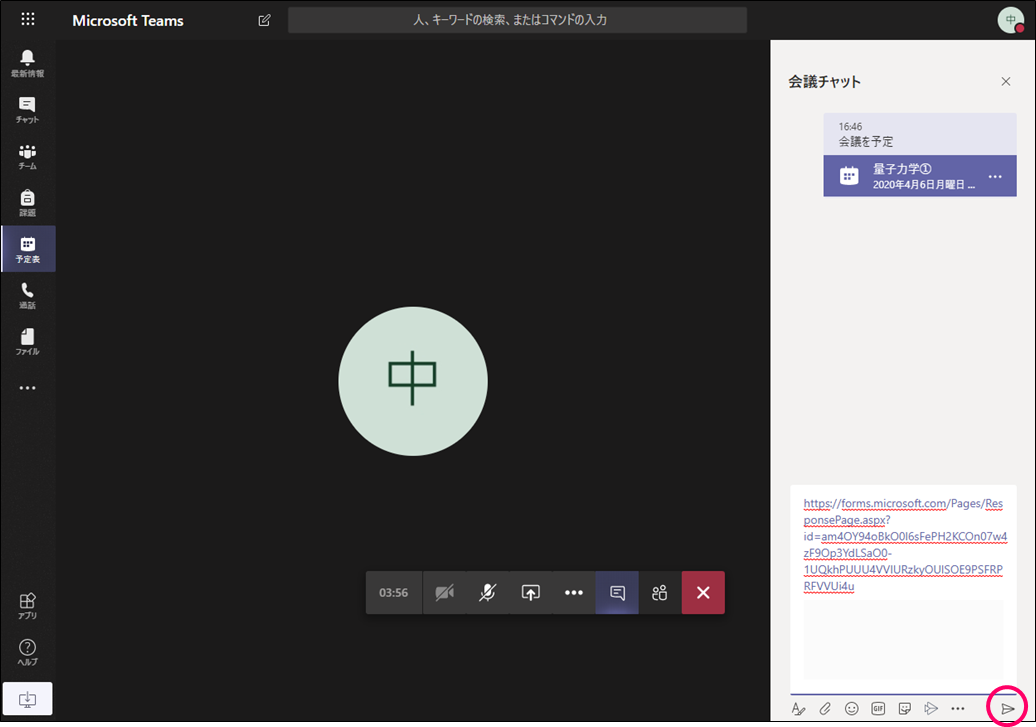Open the sticker picker
This screenshot has height=727, width=1036.
(905, 708)
